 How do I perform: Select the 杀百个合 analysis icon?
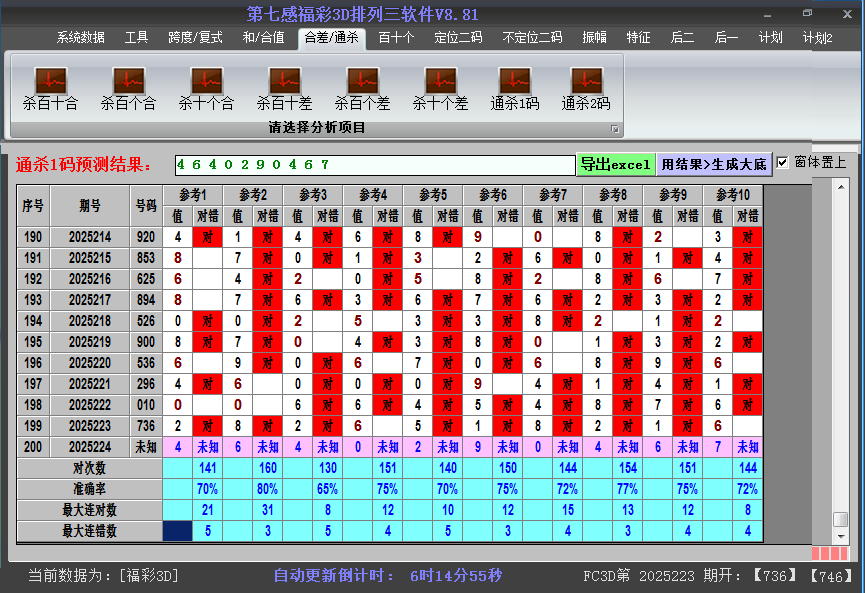[x=129, y=89]
